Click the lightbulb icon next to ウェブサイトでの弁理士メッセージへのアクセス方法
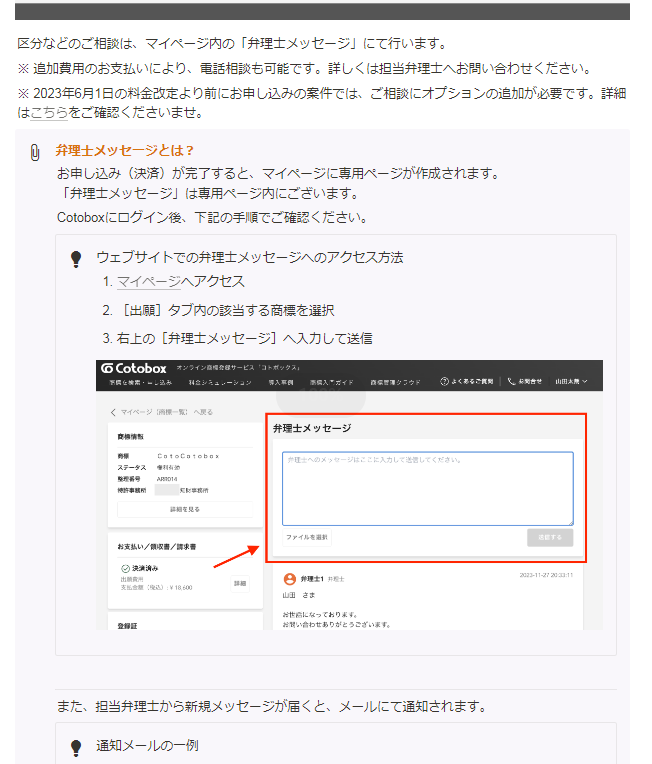This screenshot has height=764, width=652. pos(76,259)
